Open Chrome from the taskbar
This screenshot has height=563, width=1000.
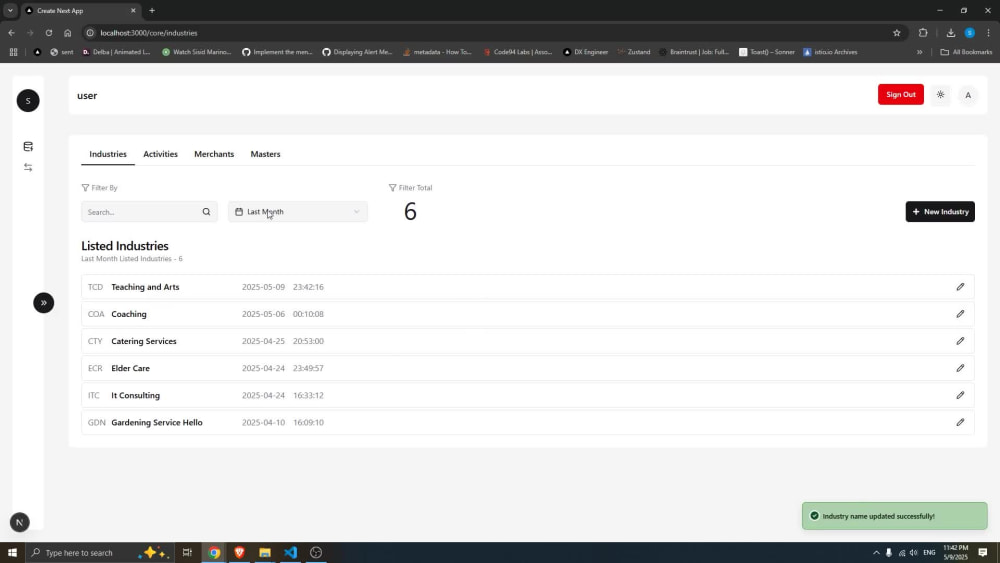(214, 552)
